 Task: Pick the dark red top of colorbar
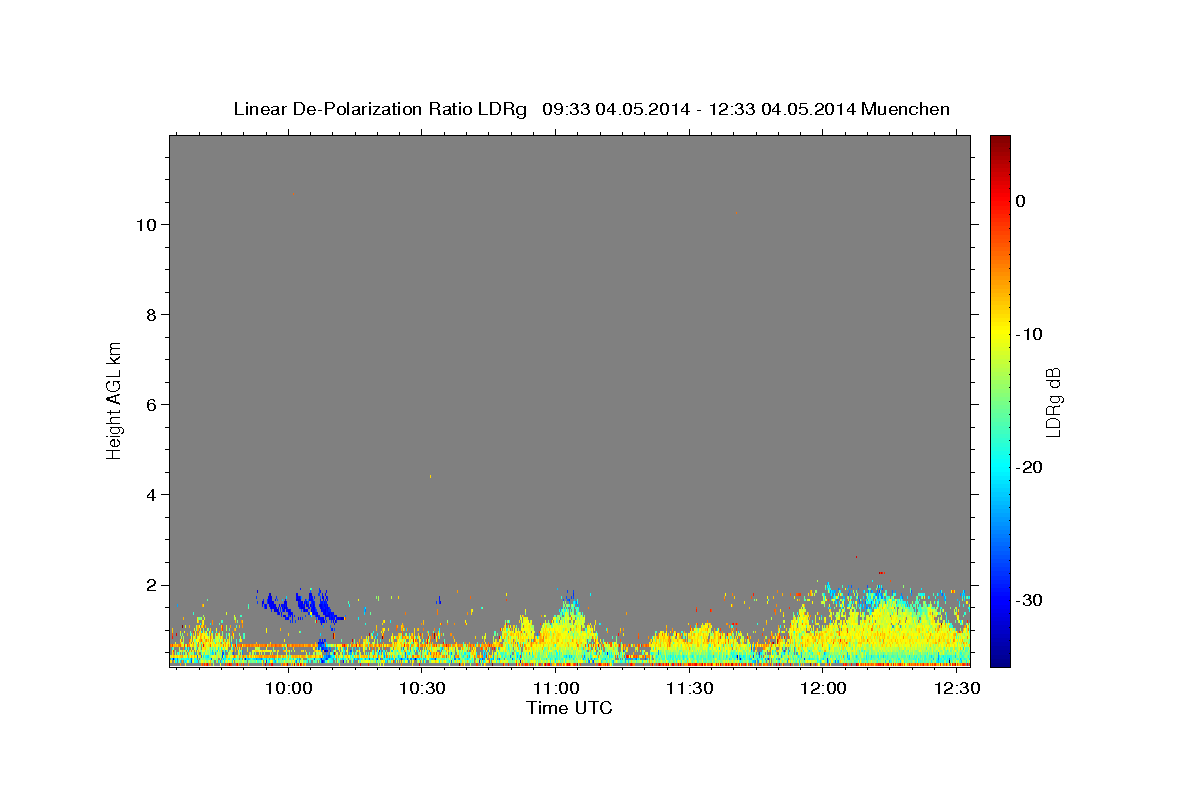[1000, 142]
